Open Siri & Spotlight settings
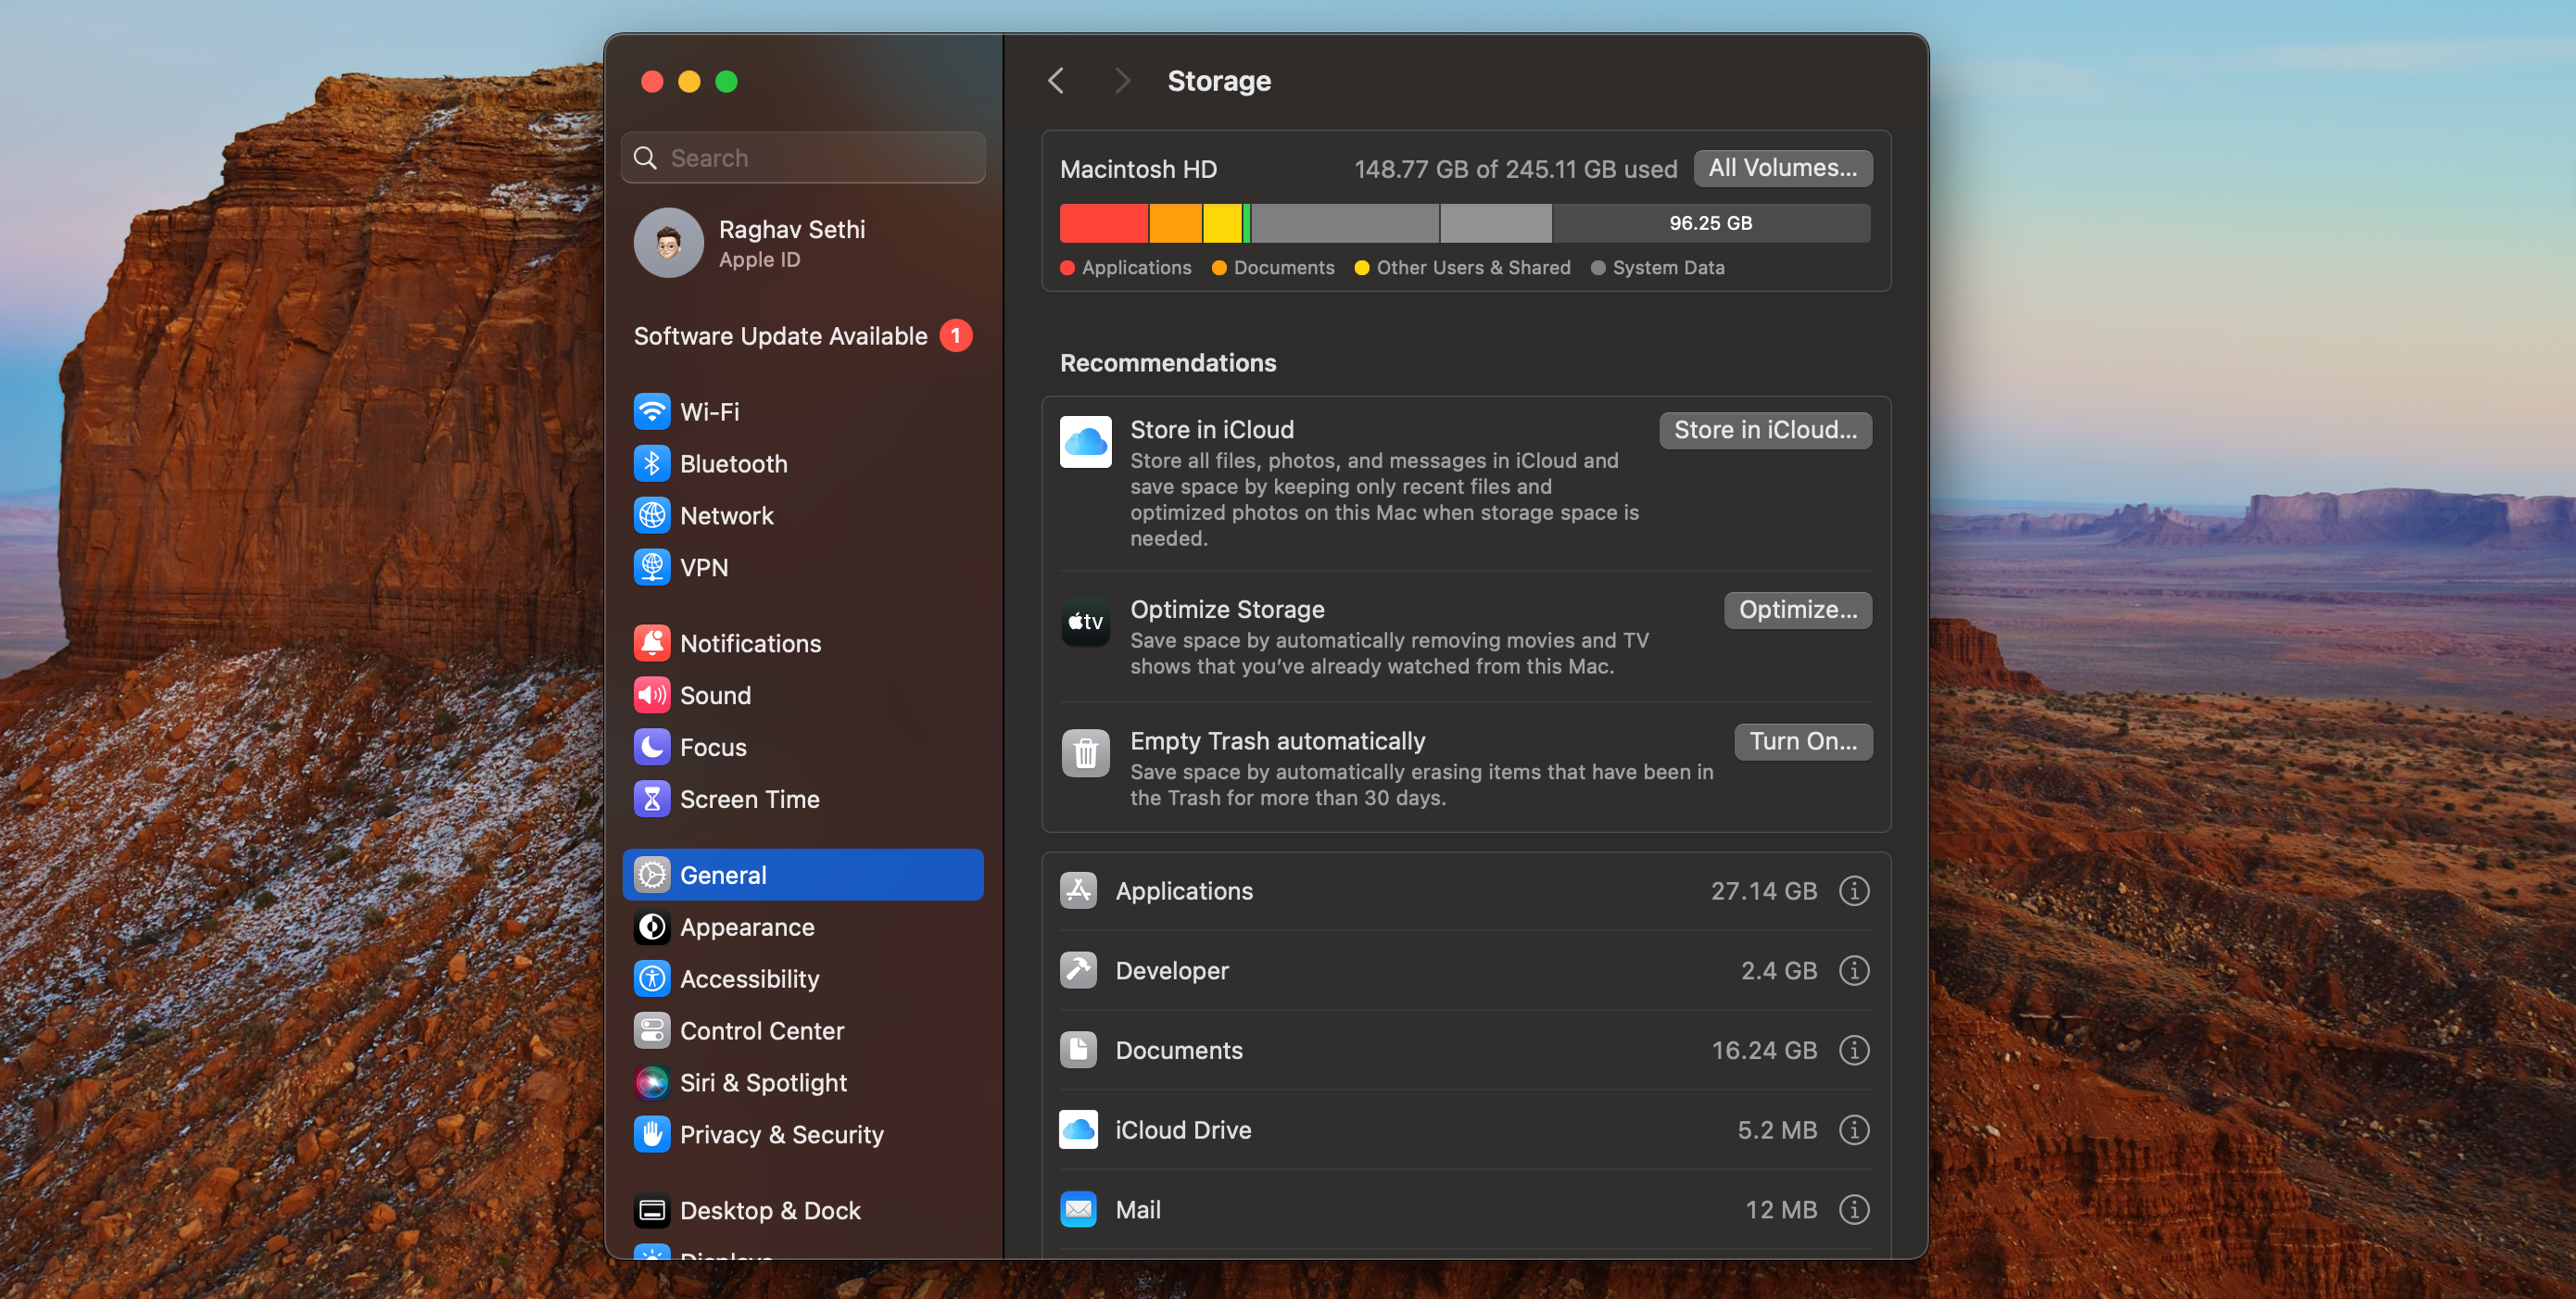2576x1299 pixels. [x=763, y=1082]
